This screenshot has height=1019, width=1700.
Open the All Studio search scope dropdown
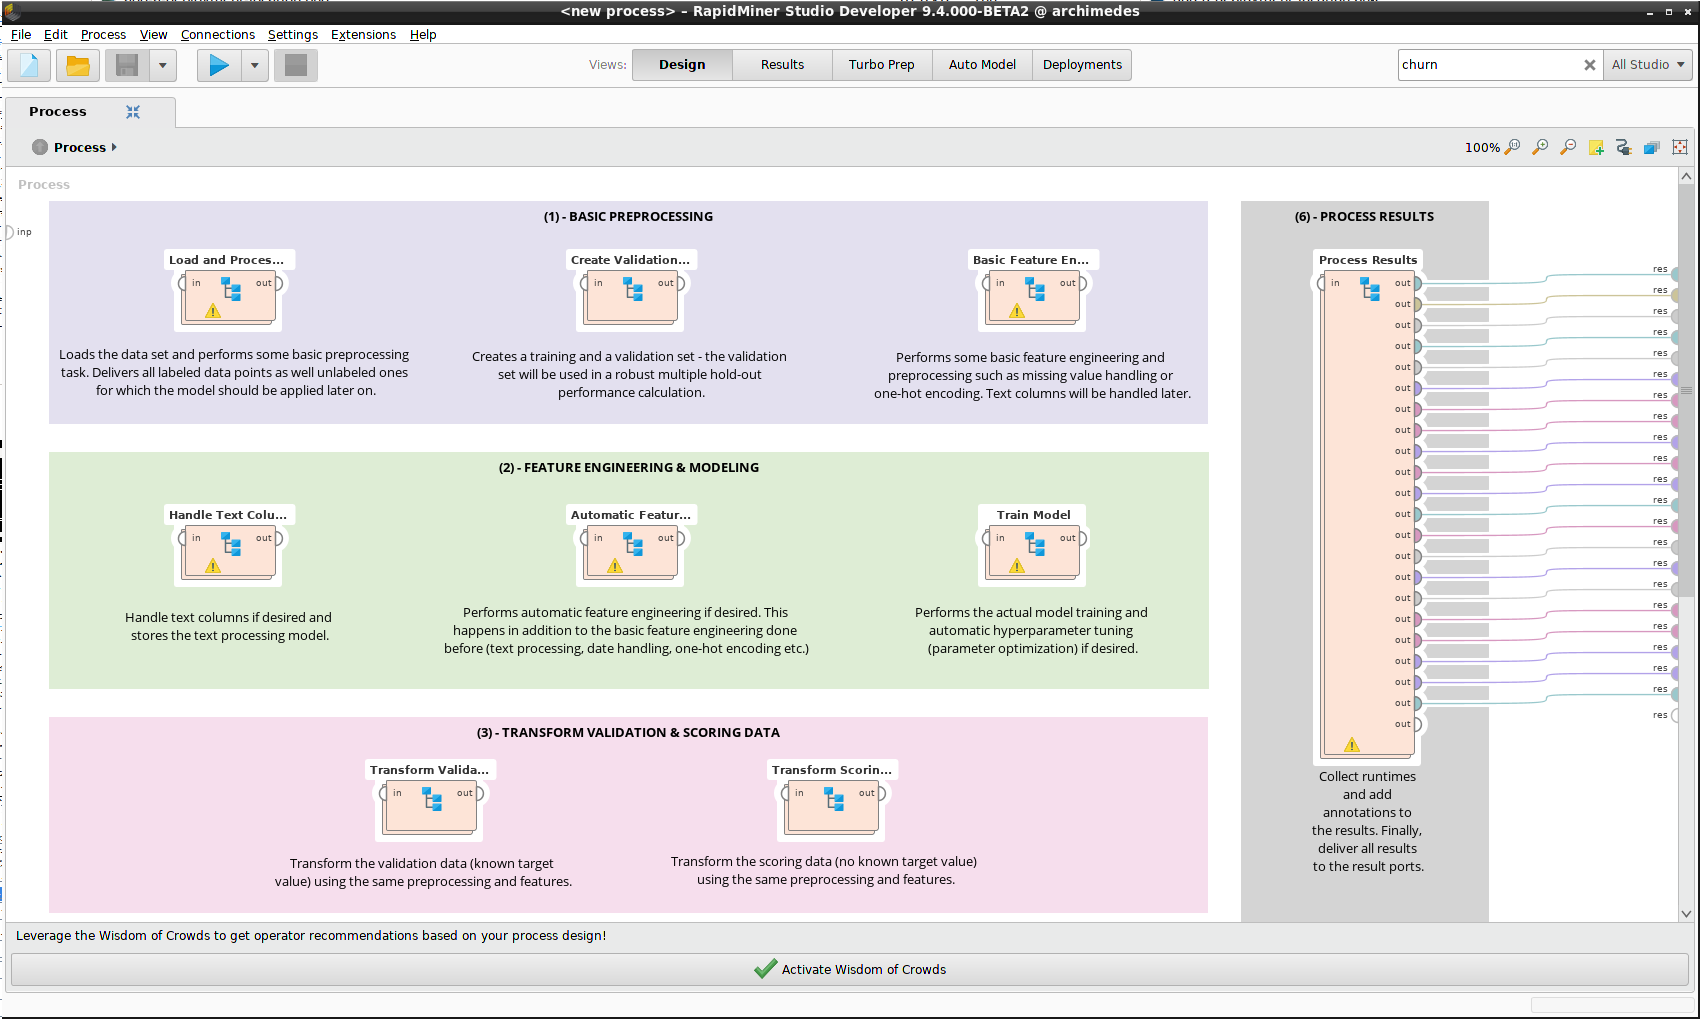click(1648, 65)
